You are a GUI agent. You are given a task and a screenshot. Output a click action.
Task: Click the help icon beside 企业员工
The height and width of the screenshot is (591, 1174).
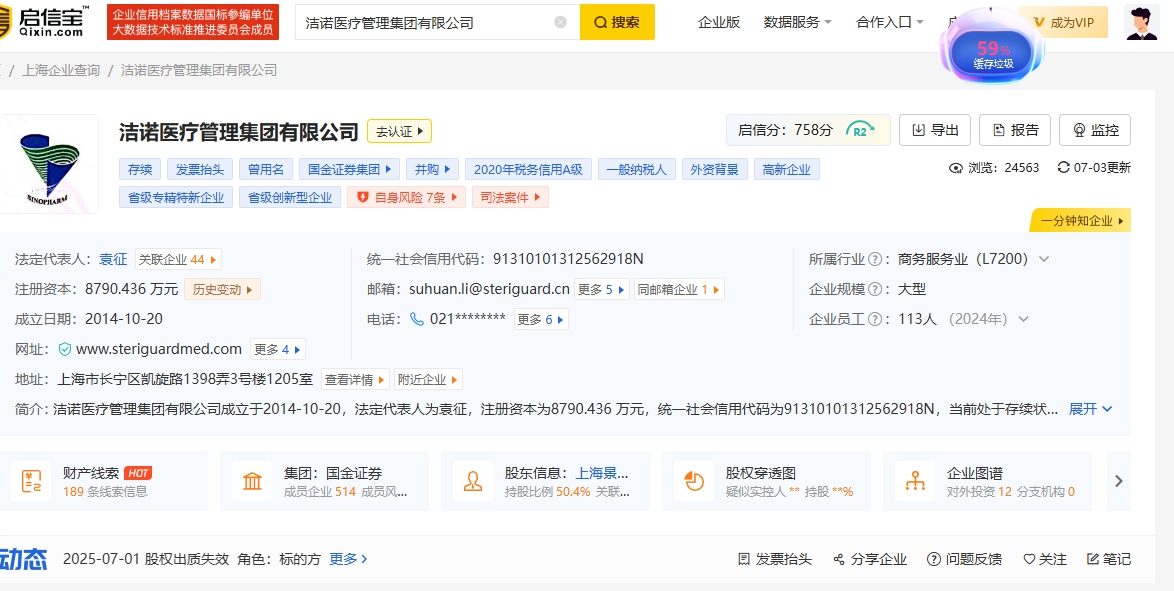pyautogui.click(x=874, y=319)
